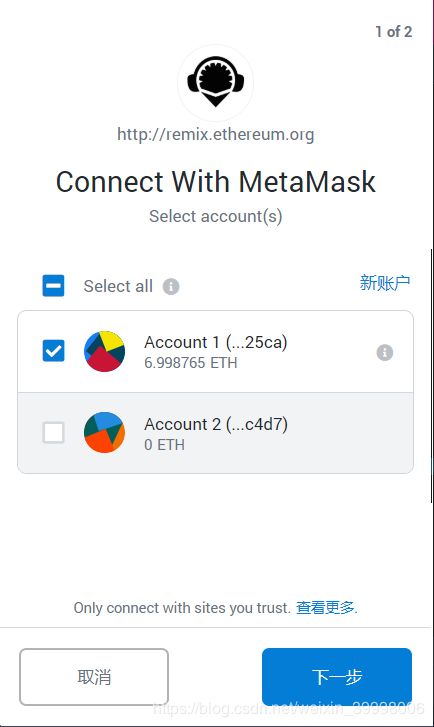Click the vertical scrollbar on right edge

point(432,376)
